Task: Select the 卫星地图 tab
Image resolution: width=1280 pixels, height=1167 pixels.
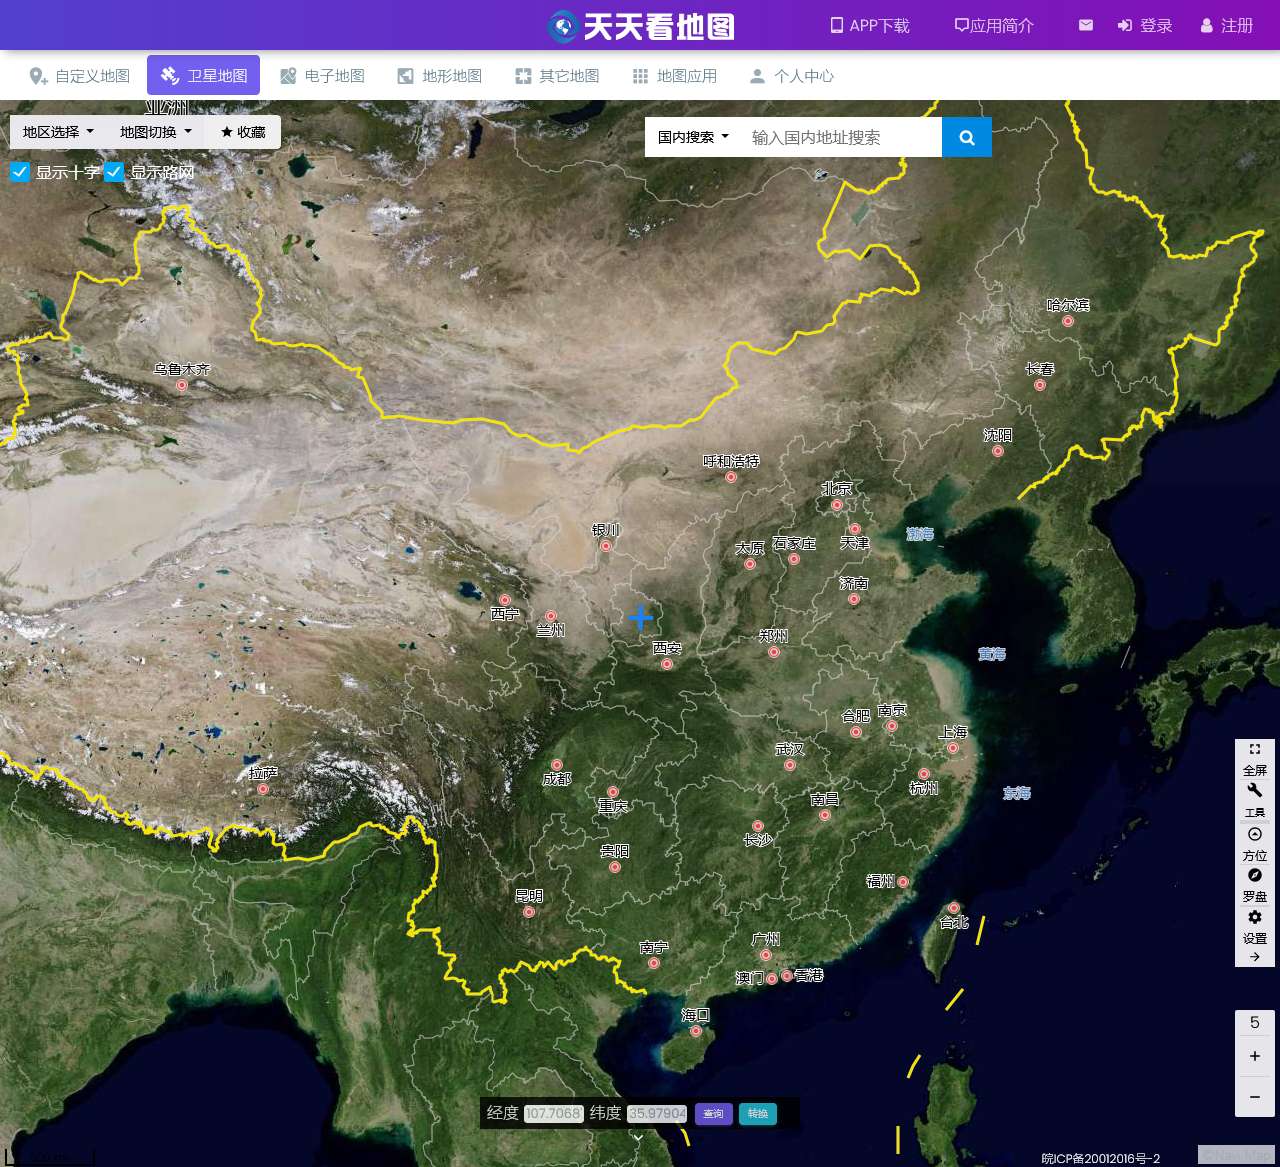Action: 204,76
